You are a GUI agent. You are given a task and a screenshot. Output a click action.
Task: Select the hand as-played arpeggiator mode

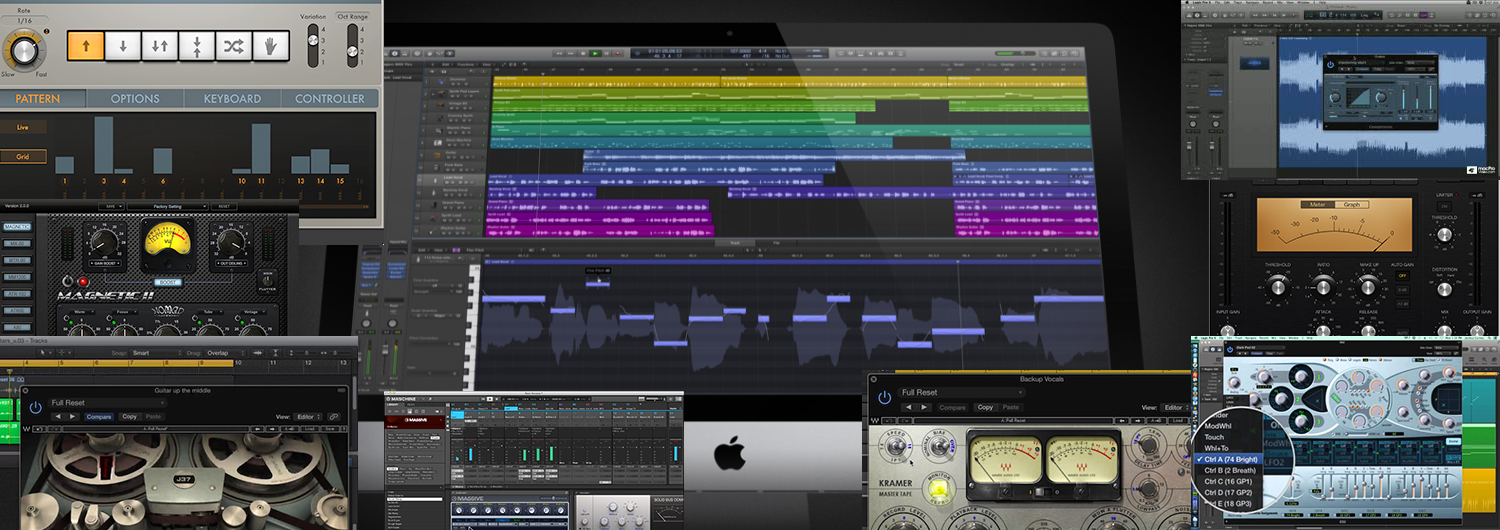point(271,46)
